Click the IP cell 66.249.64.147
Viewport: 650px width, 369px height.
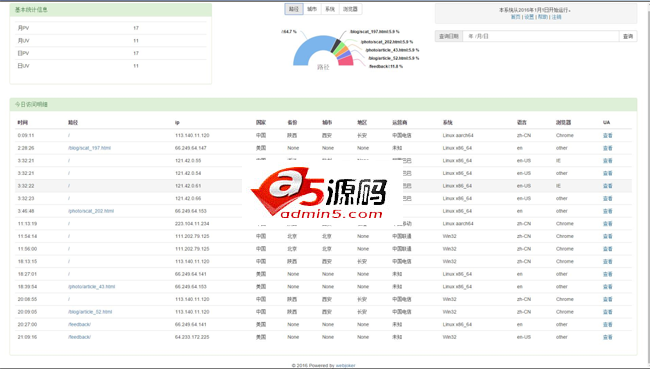(191, 148)
